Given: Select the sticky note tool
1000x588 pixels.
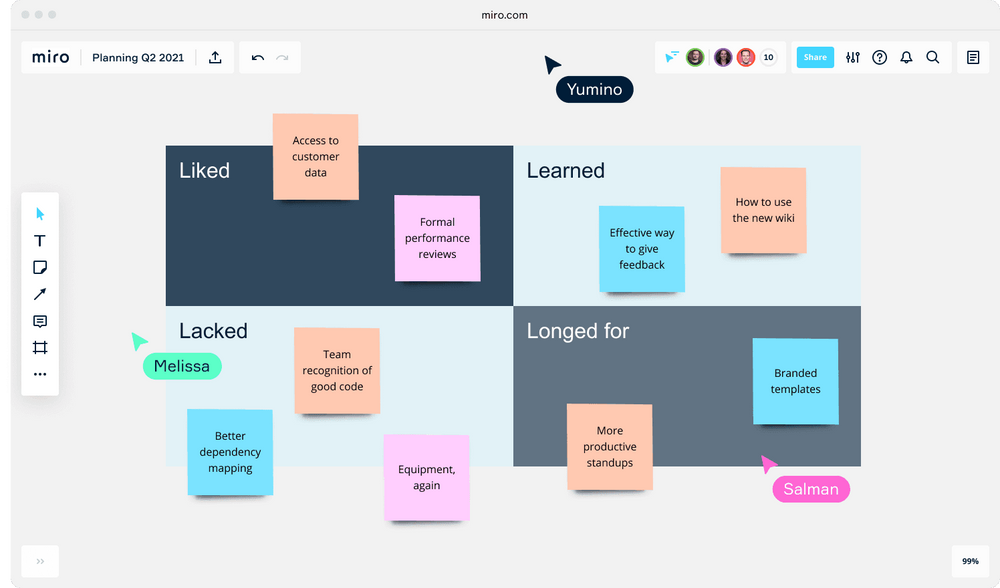Looking at the screenshot, I should coord(40,267).
